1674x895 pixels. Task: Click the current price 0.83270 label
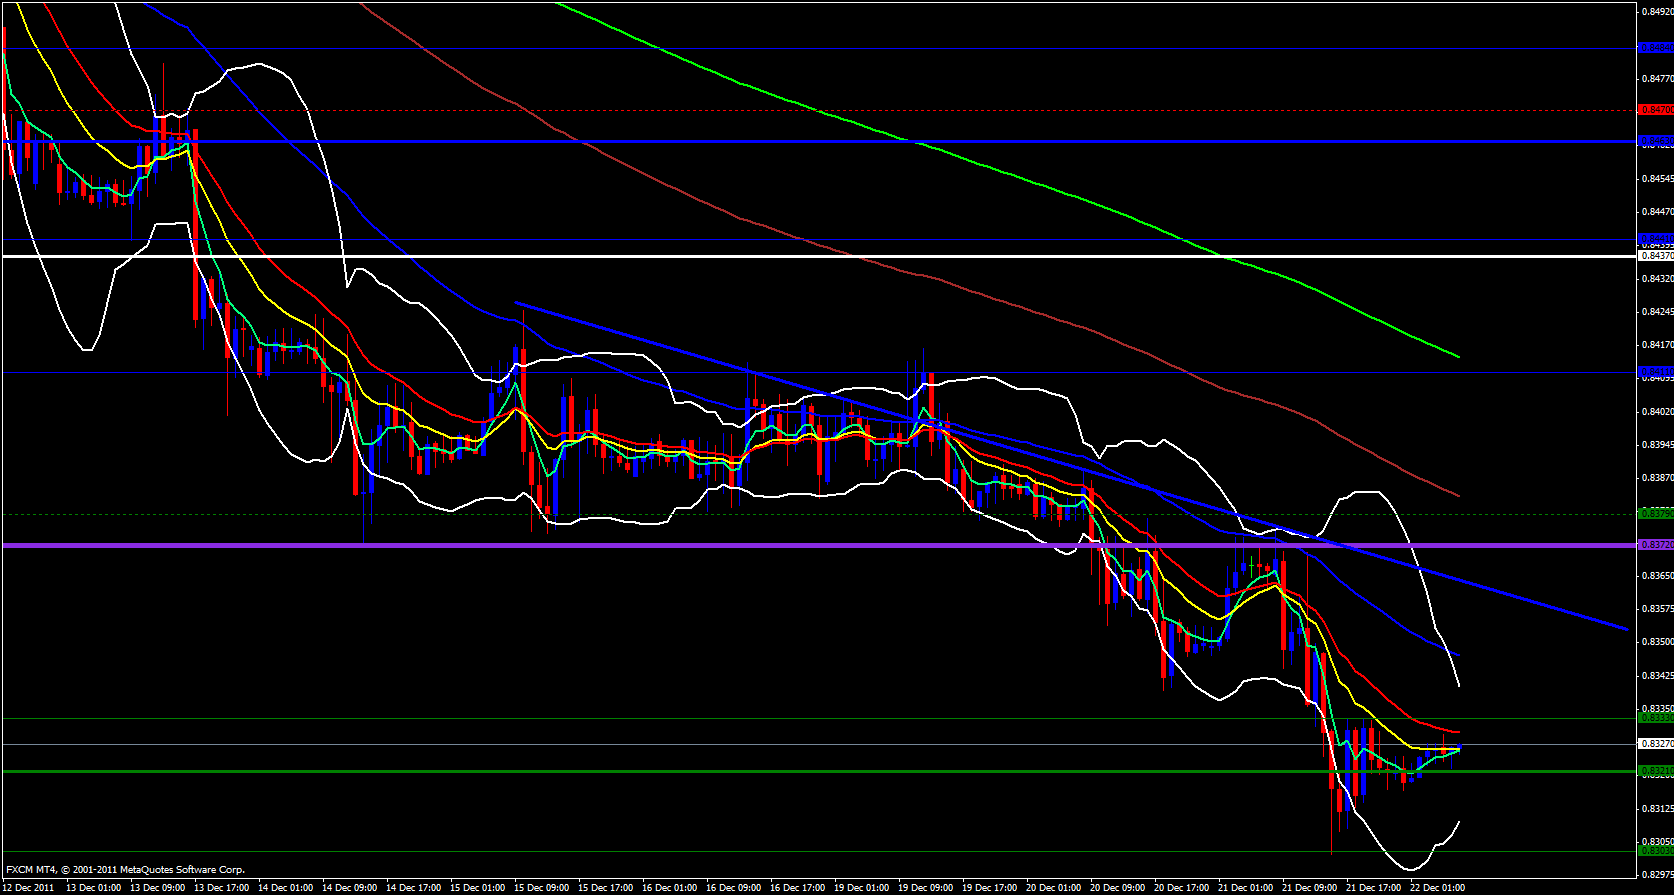pos(1655,744)
